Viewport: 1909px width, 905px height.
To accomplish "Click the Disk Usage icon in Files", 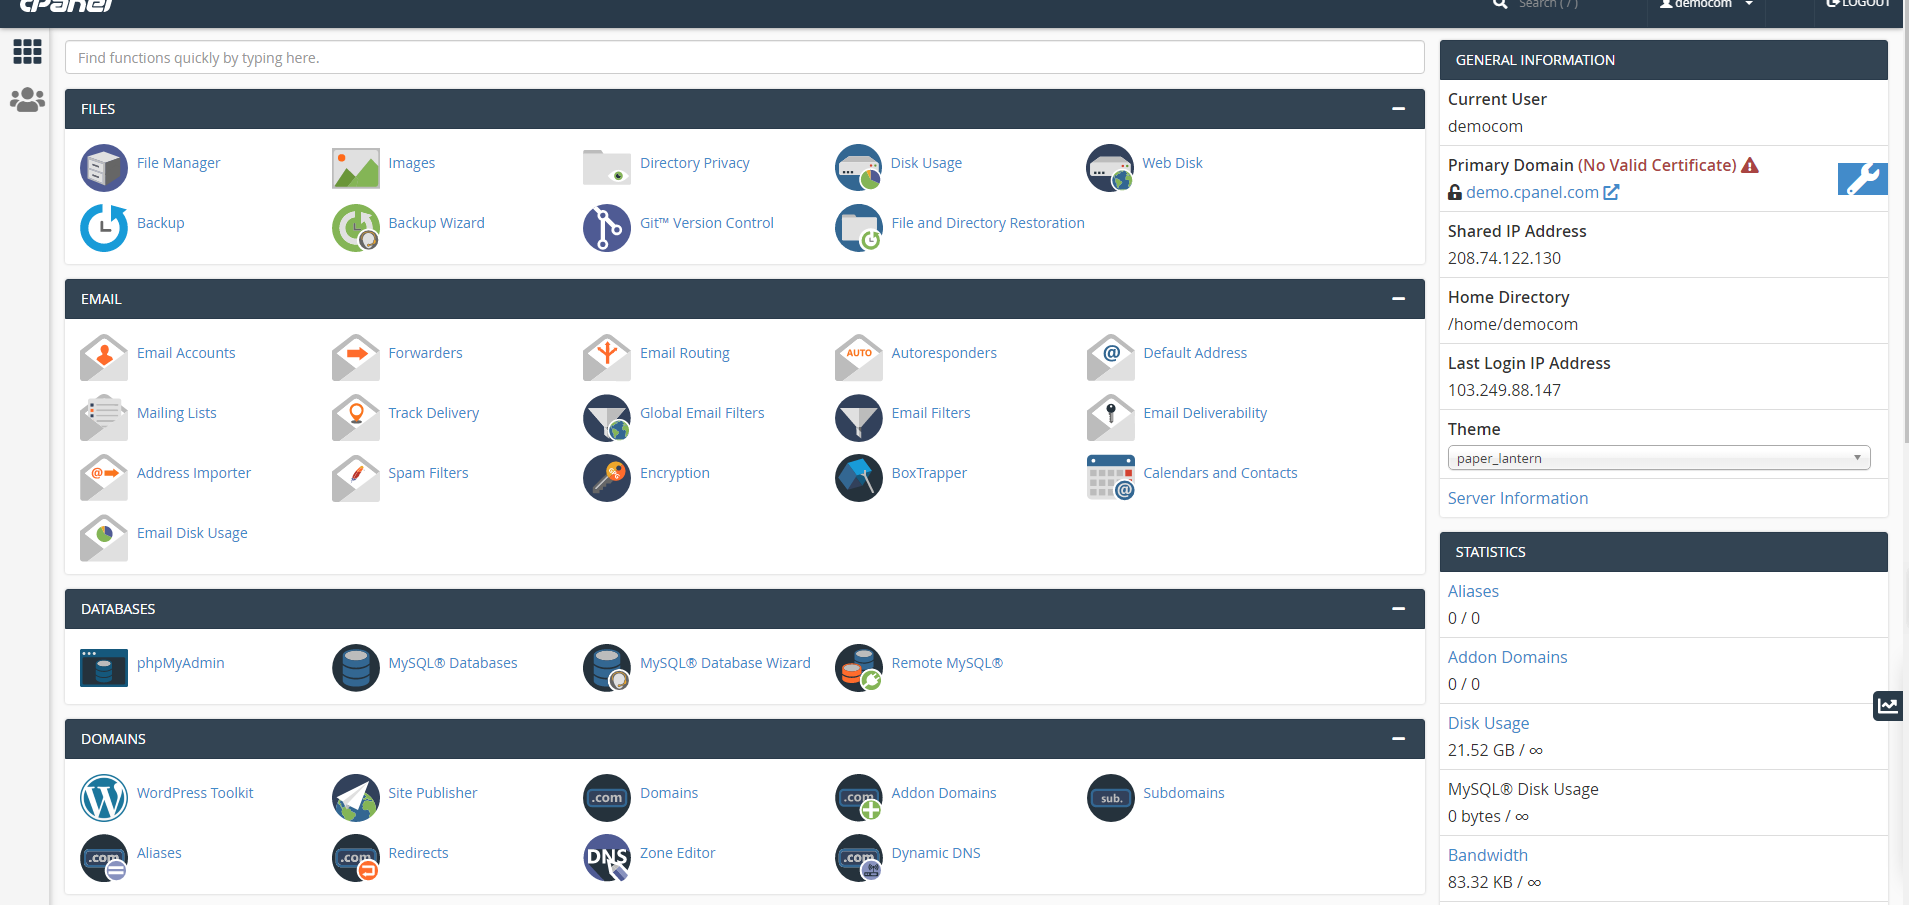I will (x=859, y=168).
